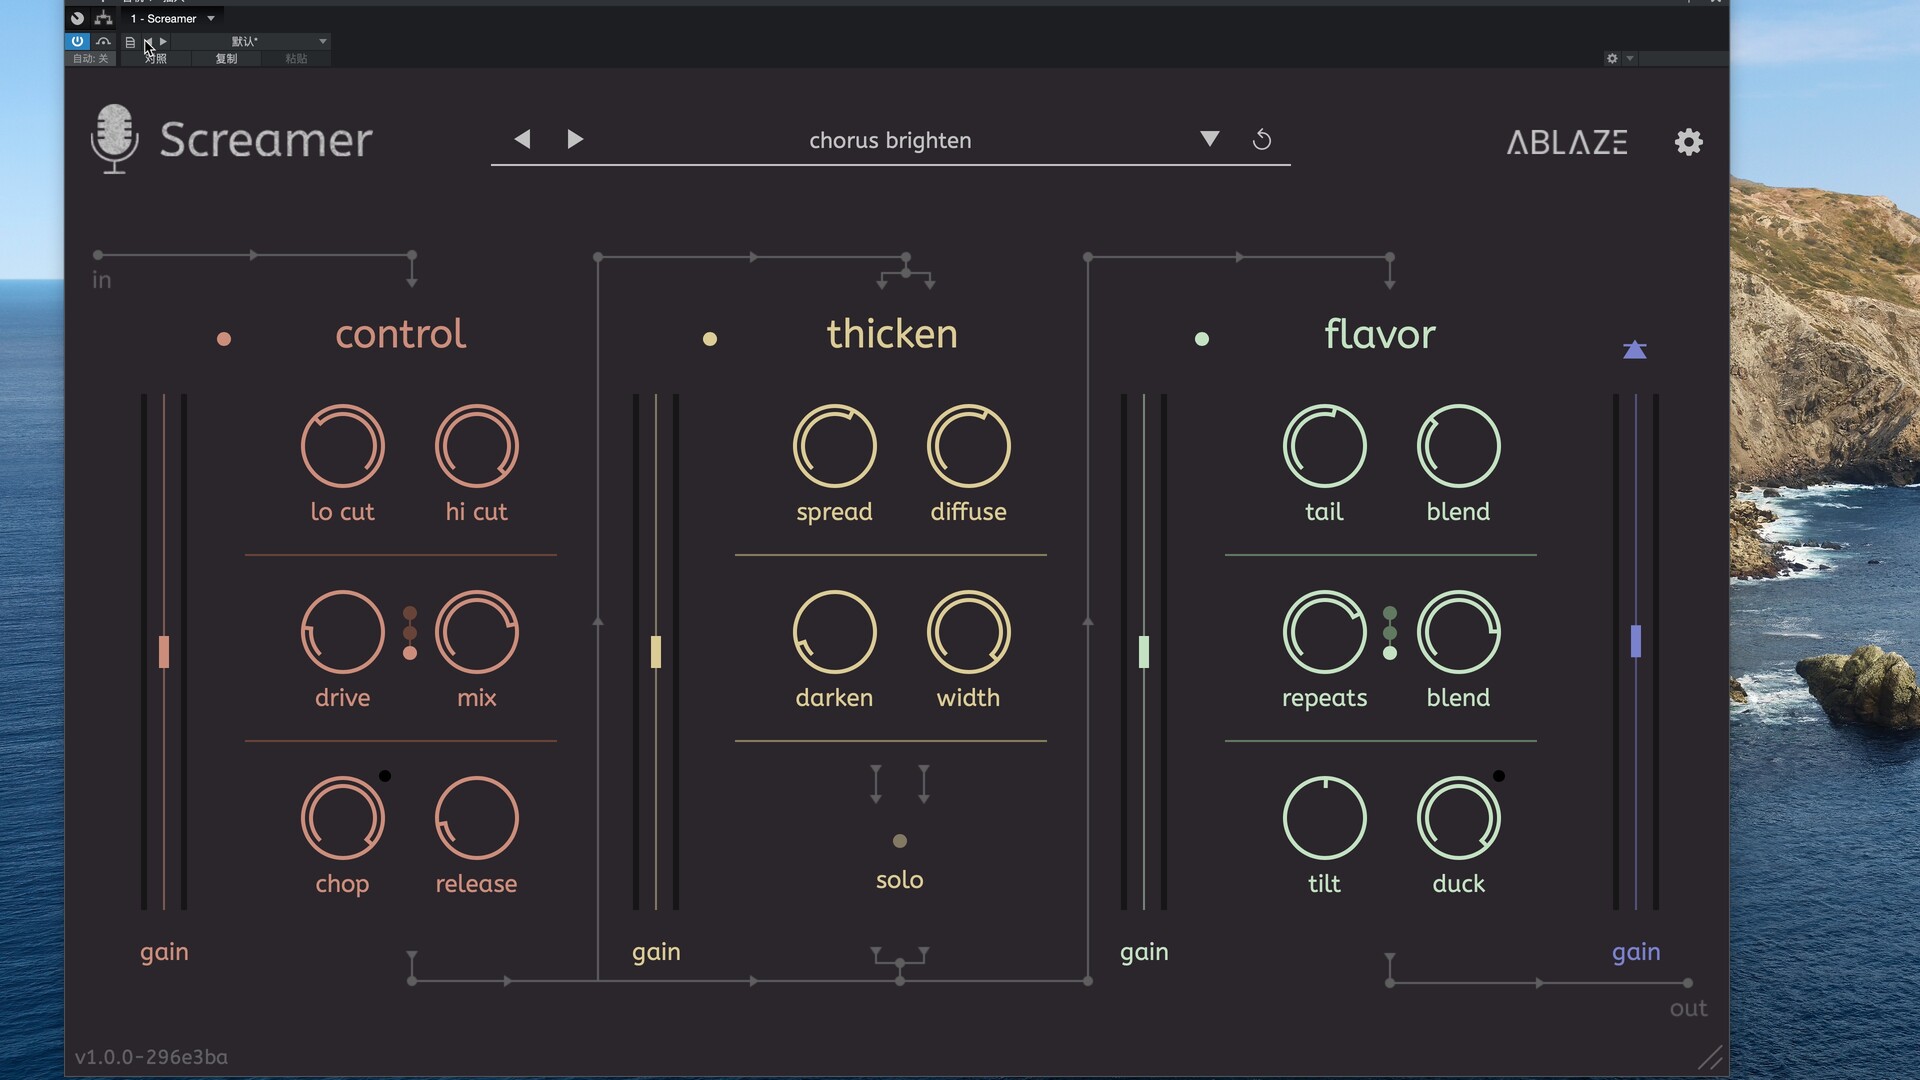The image size is (1920, 1080).
Task: Click the release knob
Action: pos(477,818)
